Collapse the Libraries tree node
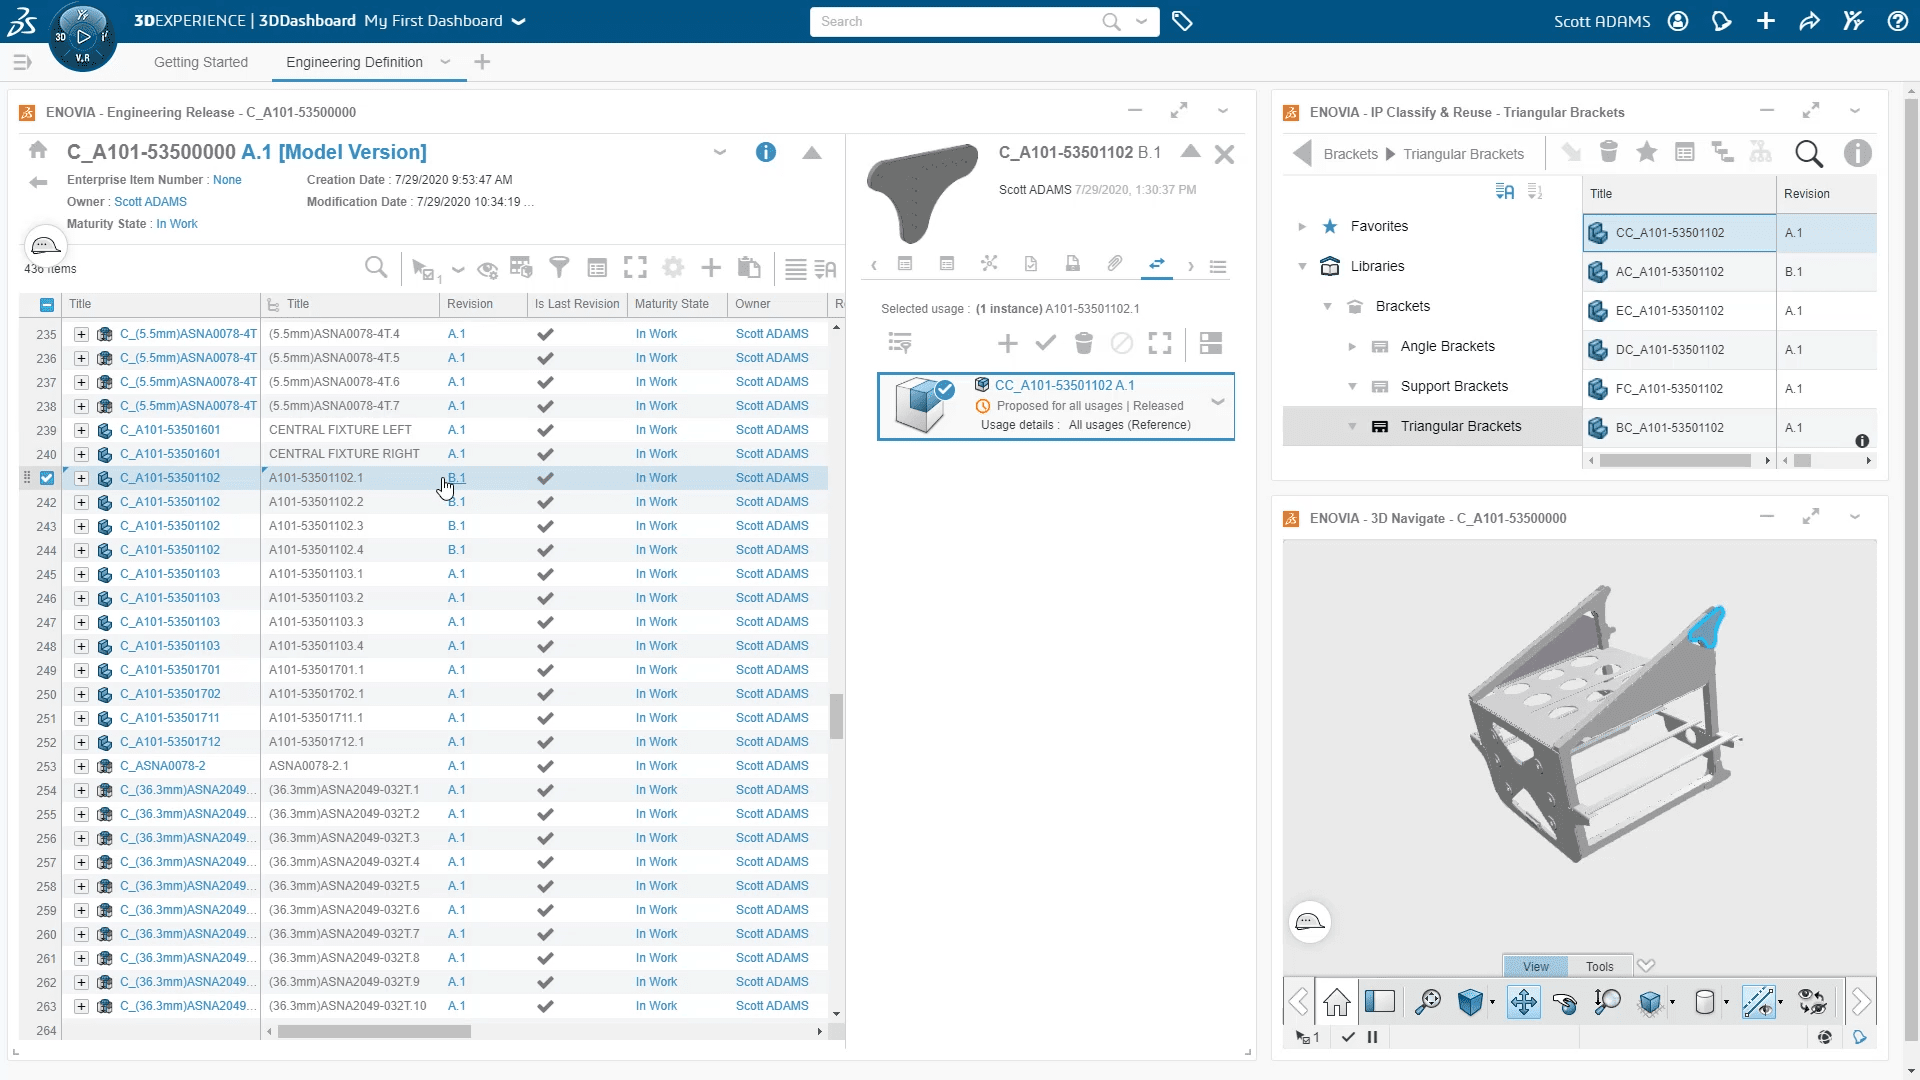Image resolution: width=1920 pixels, height=1080 pixels. point(1302,266)
